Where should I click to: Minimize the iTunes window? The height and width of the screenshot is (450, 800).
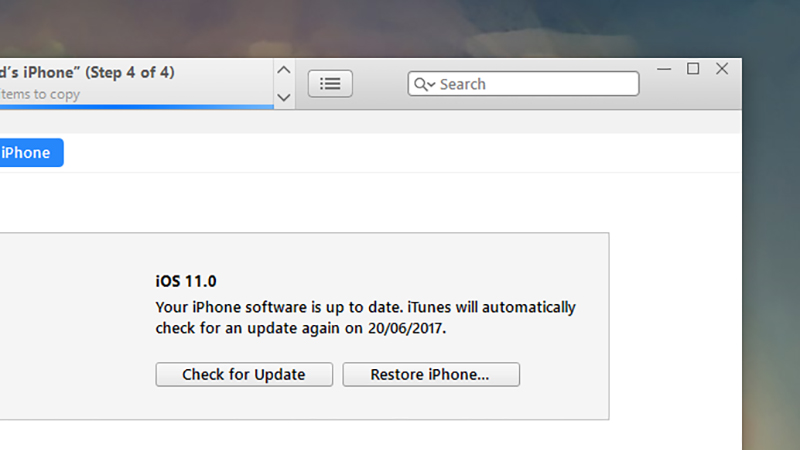click(x=664, y=69)
